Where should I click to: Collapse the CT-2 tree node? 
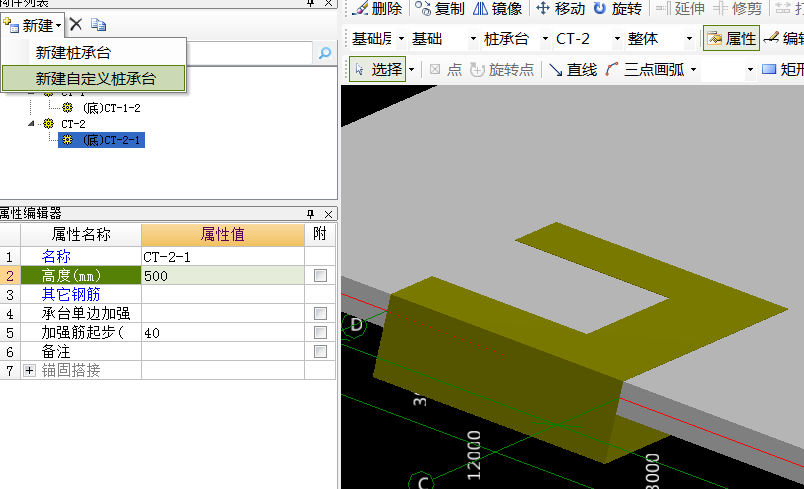[x=31, y=124]
